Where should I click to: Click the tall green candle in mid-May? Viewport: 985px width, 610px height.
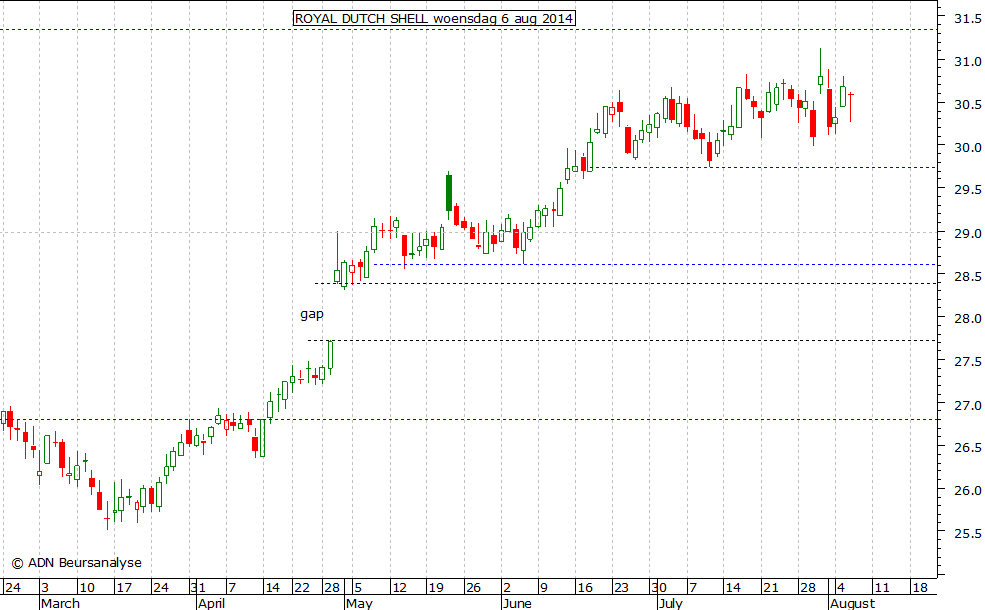click(449, 193)
